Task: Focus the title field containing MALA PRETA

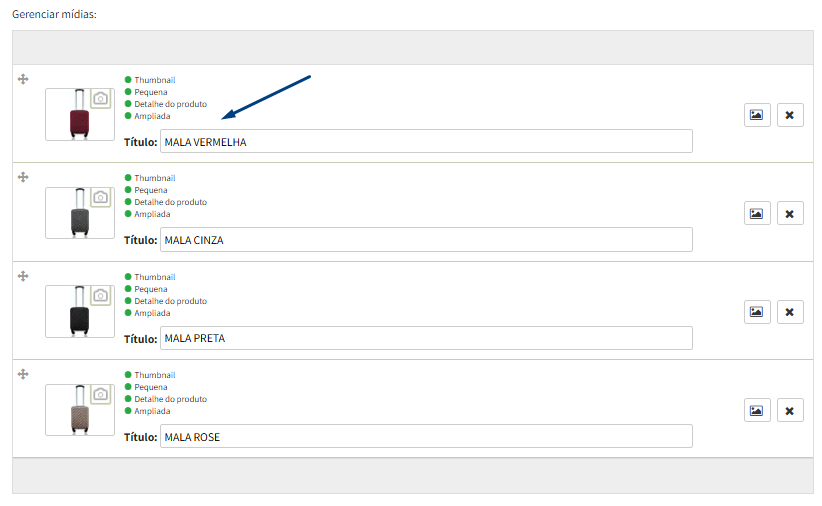Action: (x=426, y=338)
